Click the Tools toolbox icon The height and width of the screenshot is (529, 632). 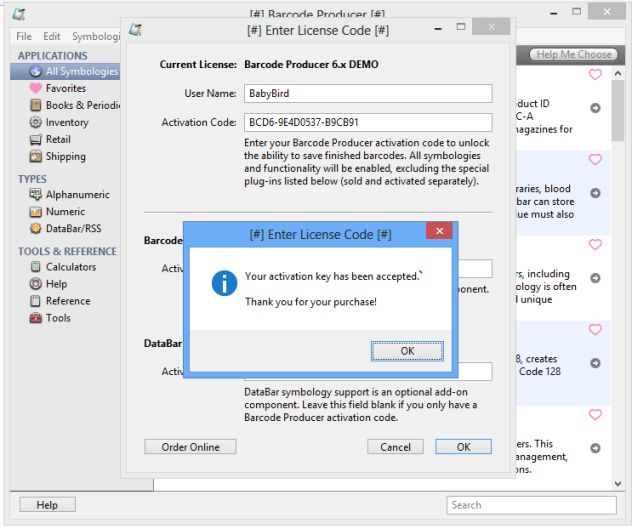click(x=35, y=318)
